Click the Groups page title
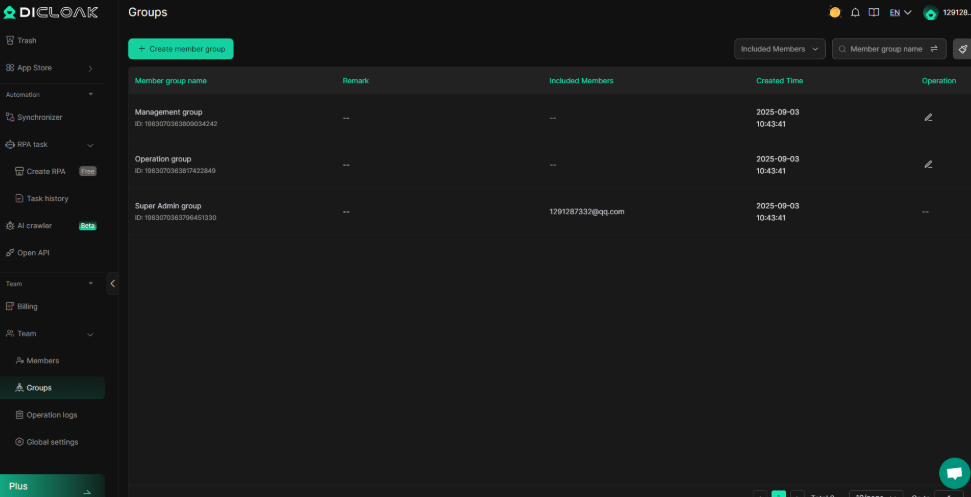This screenshot has width=971, height=497. tap(148, 12)
